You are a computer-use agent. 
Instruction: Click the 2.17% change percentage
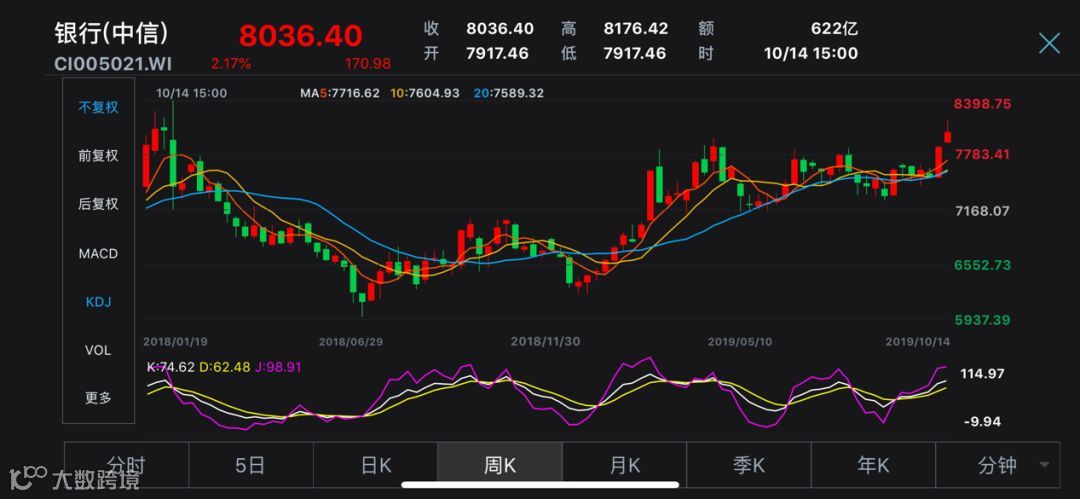[231, 64]
